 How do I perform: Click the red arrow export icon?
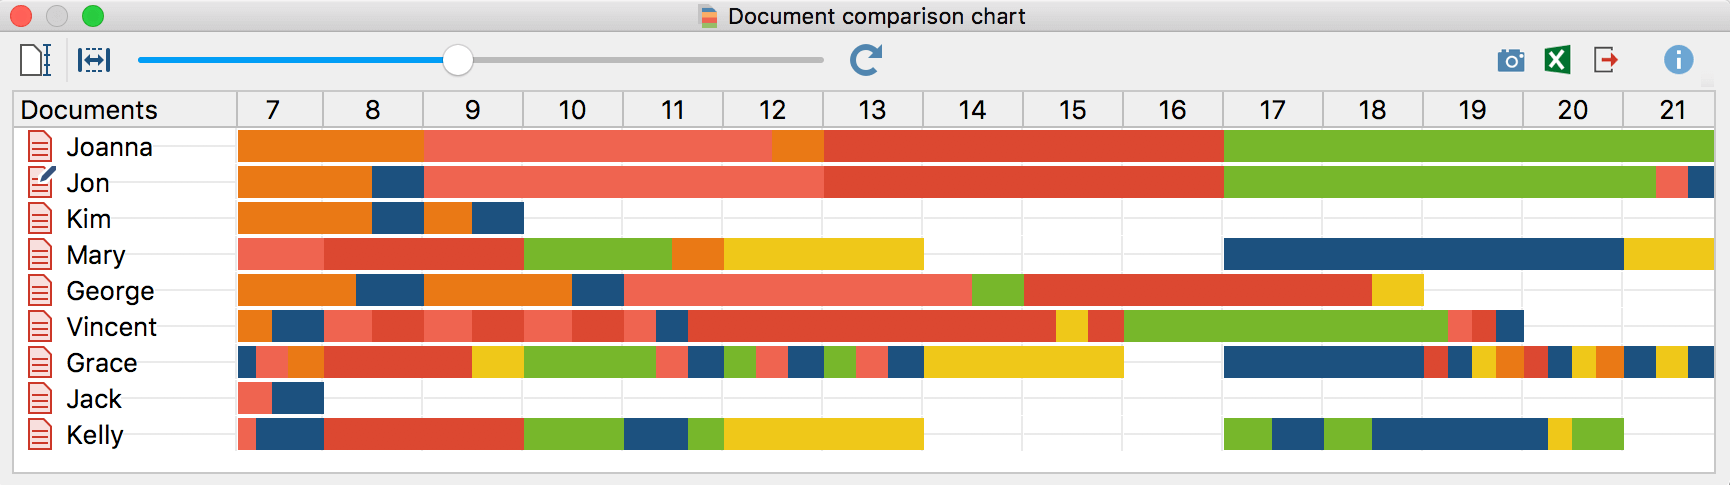1606,60
